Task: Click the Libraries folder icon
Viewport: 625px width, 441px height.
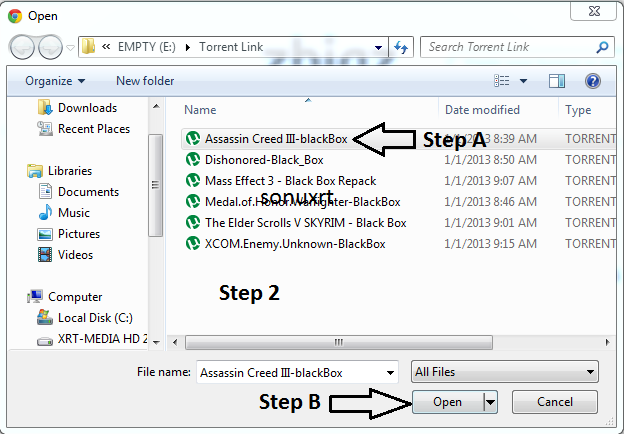Action: pyautogui.click(x=35, y=171)
